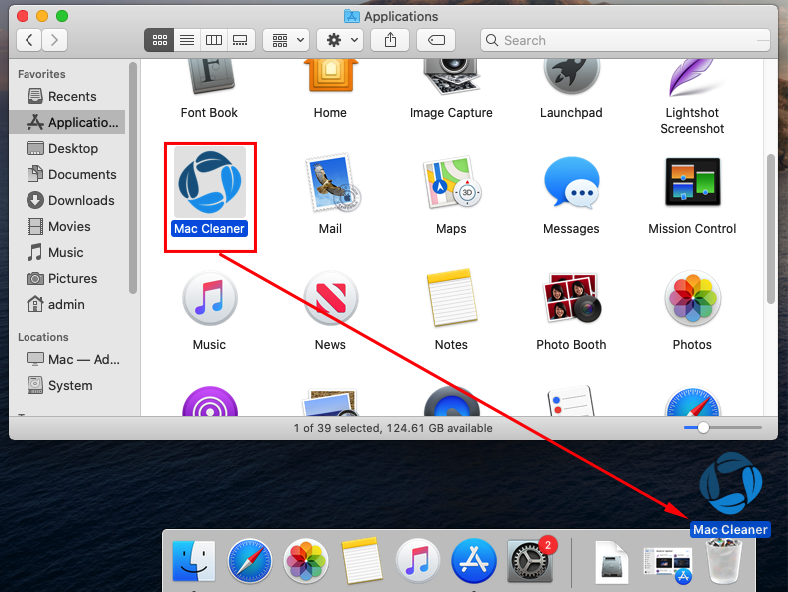The image size is (788, 592).
Task: Launch Safari from the Dock
Action: (250, 561)
